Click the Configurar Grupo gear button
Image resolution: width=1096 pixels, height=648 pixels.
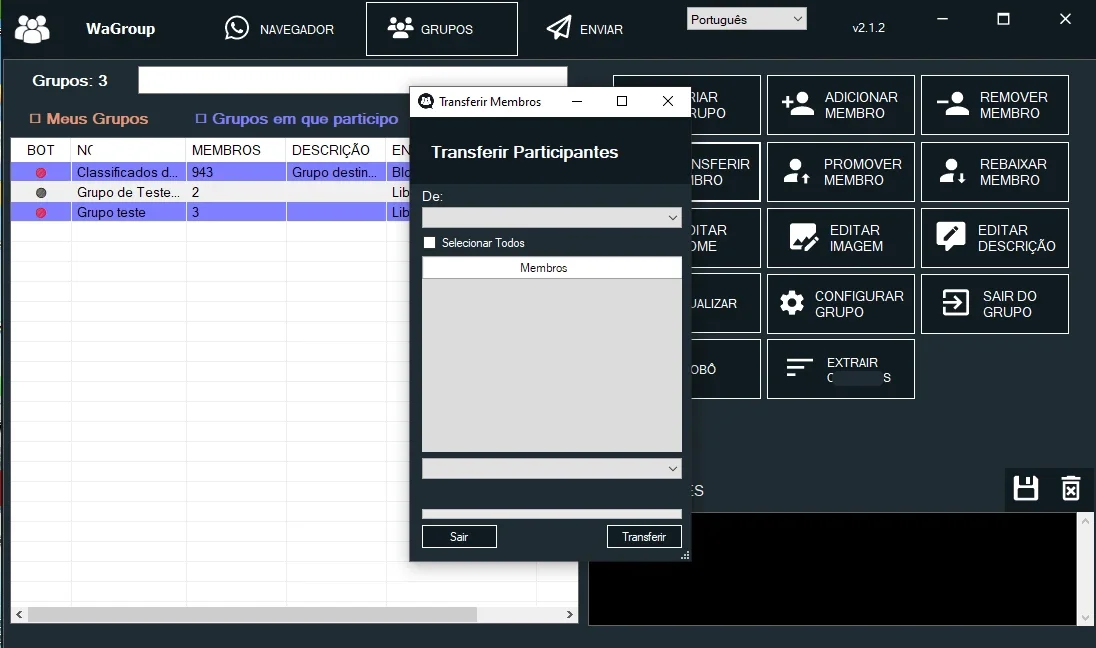840,303
